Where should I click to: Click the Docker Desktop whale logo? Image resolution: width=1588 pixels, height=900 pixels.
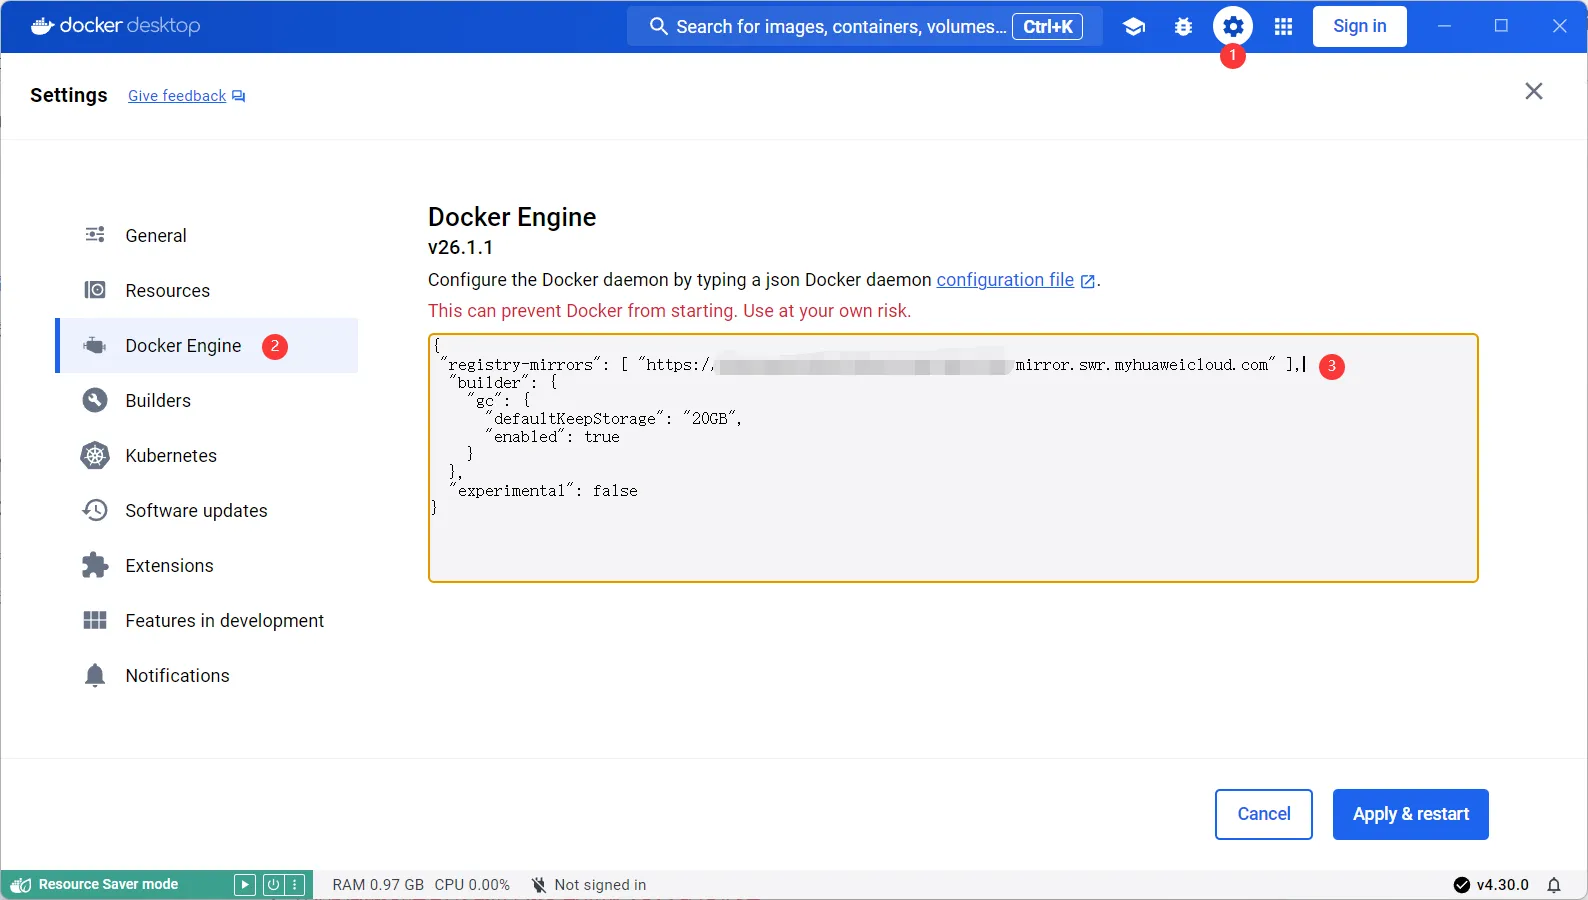(42, 26)
